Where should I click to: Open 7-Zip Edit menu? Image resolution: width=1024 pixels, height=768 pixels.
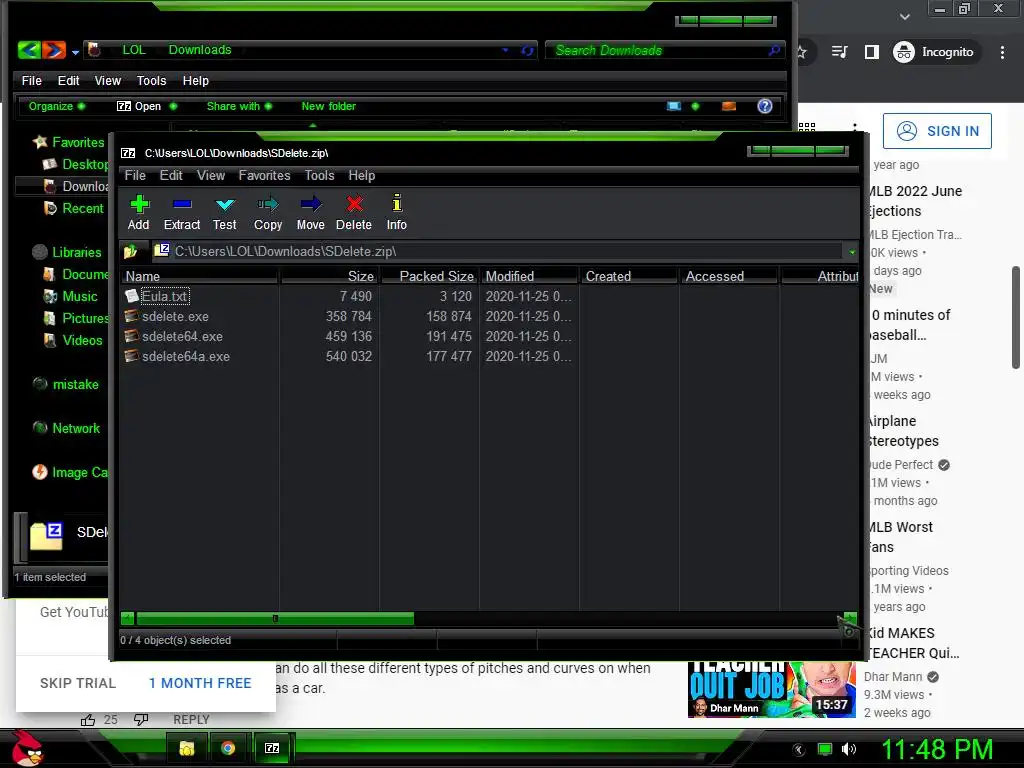click(171, 176)
